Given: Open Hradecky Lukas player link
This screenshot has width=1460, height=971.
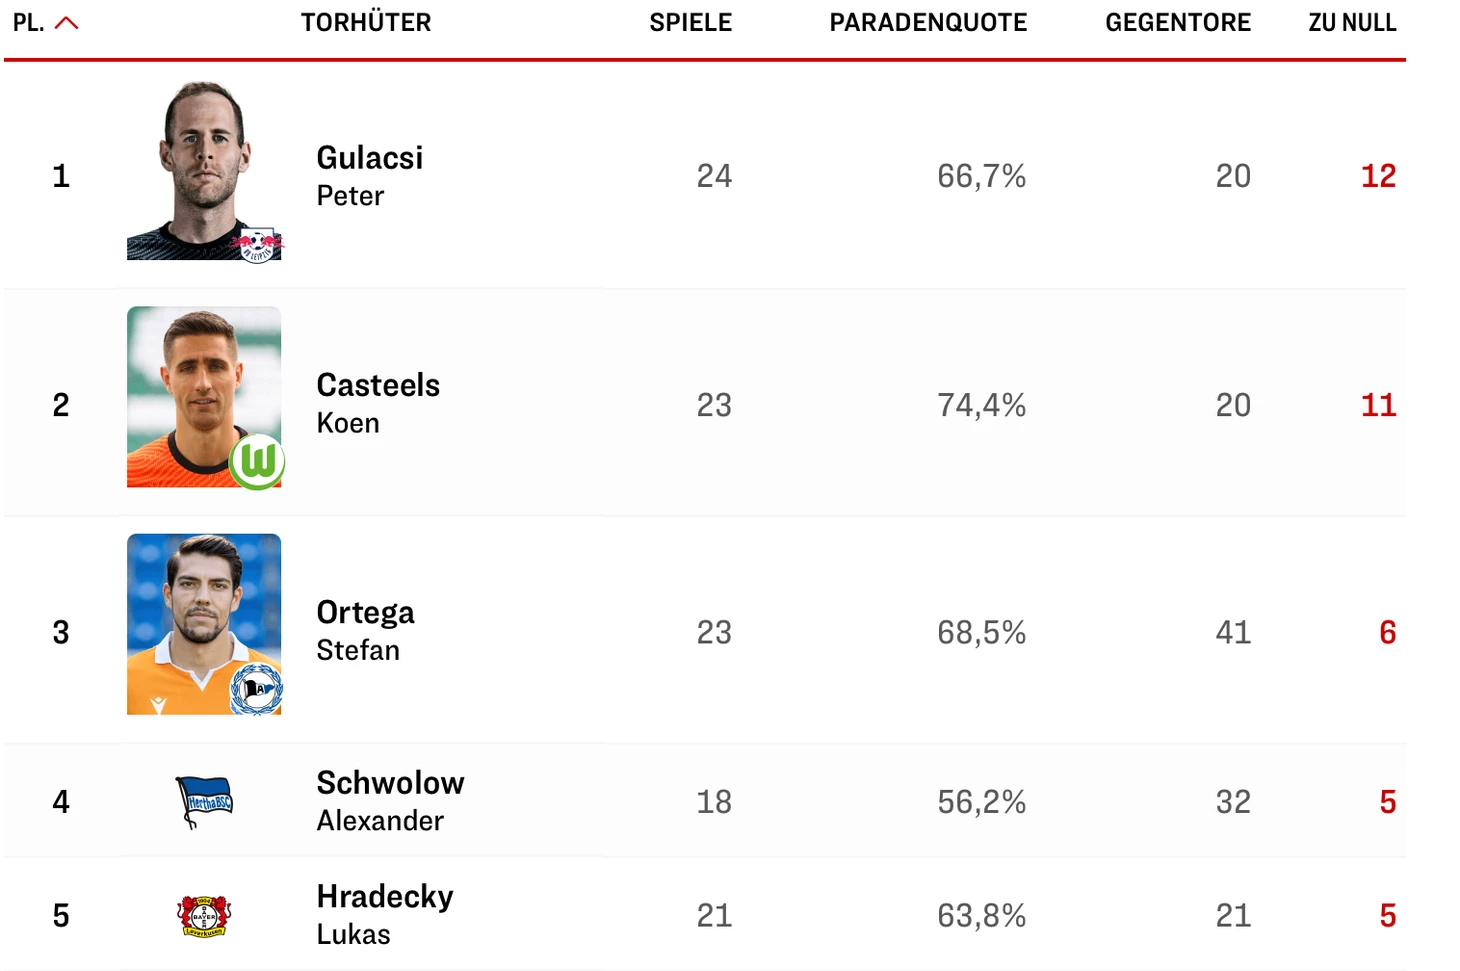Looking at the screenshot, I should pos(384,914).
